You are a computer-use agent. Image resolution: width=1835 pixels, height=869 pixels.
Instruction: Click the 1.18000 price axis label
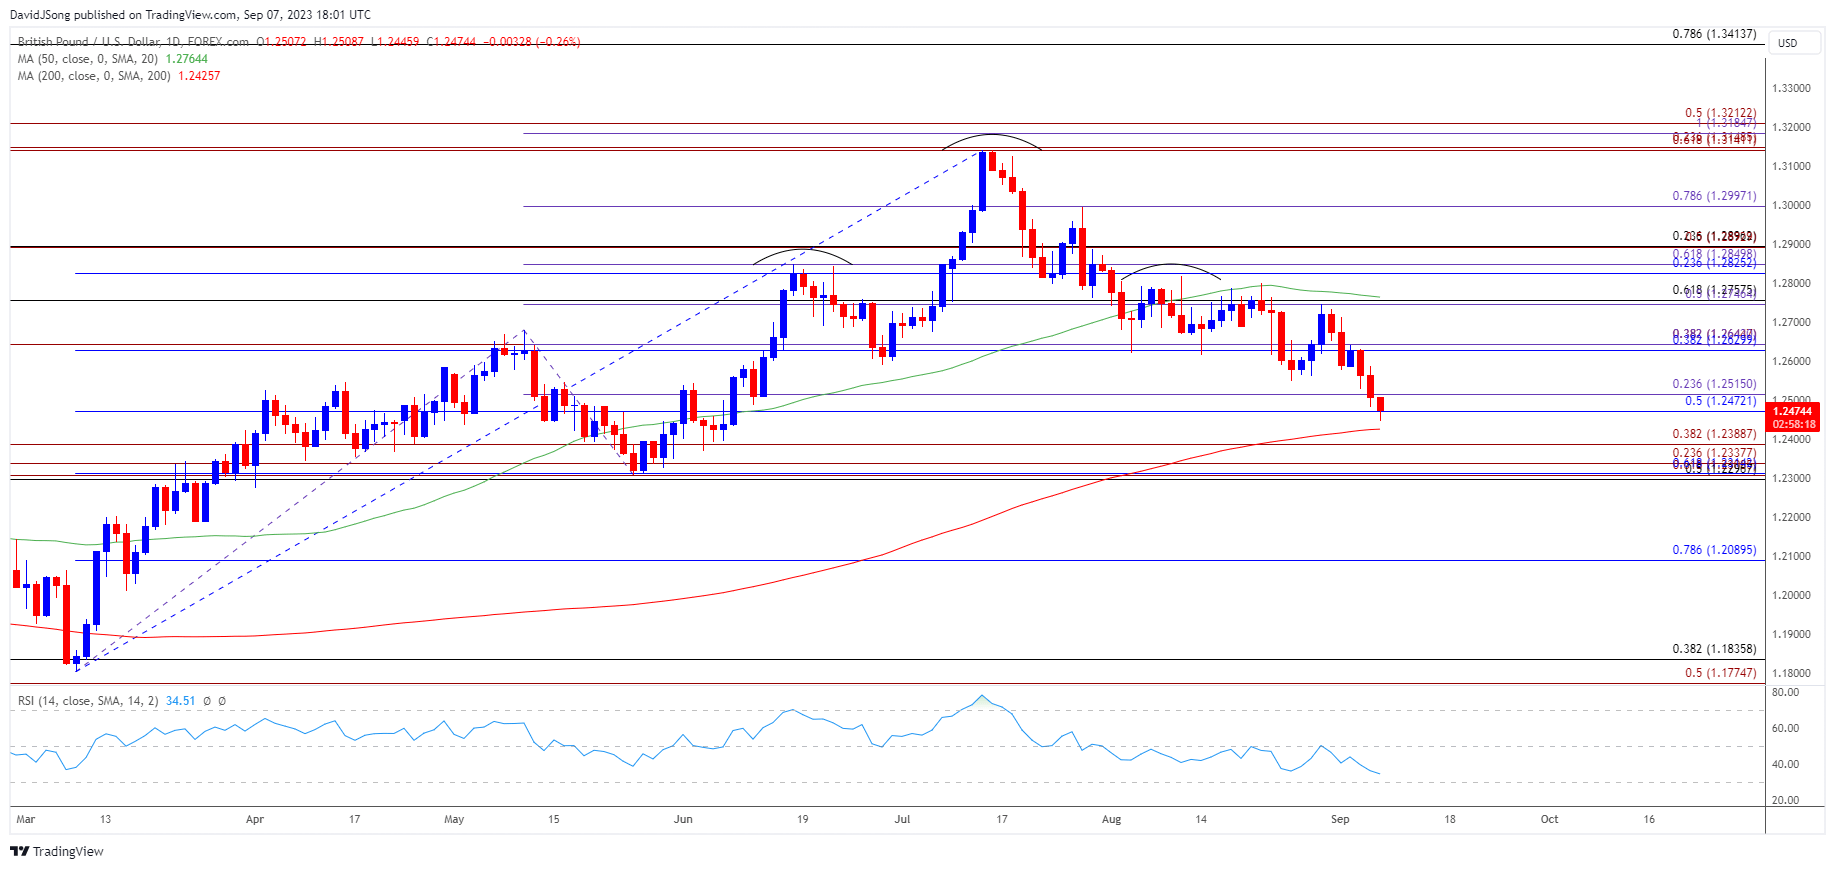(1791, 673)
